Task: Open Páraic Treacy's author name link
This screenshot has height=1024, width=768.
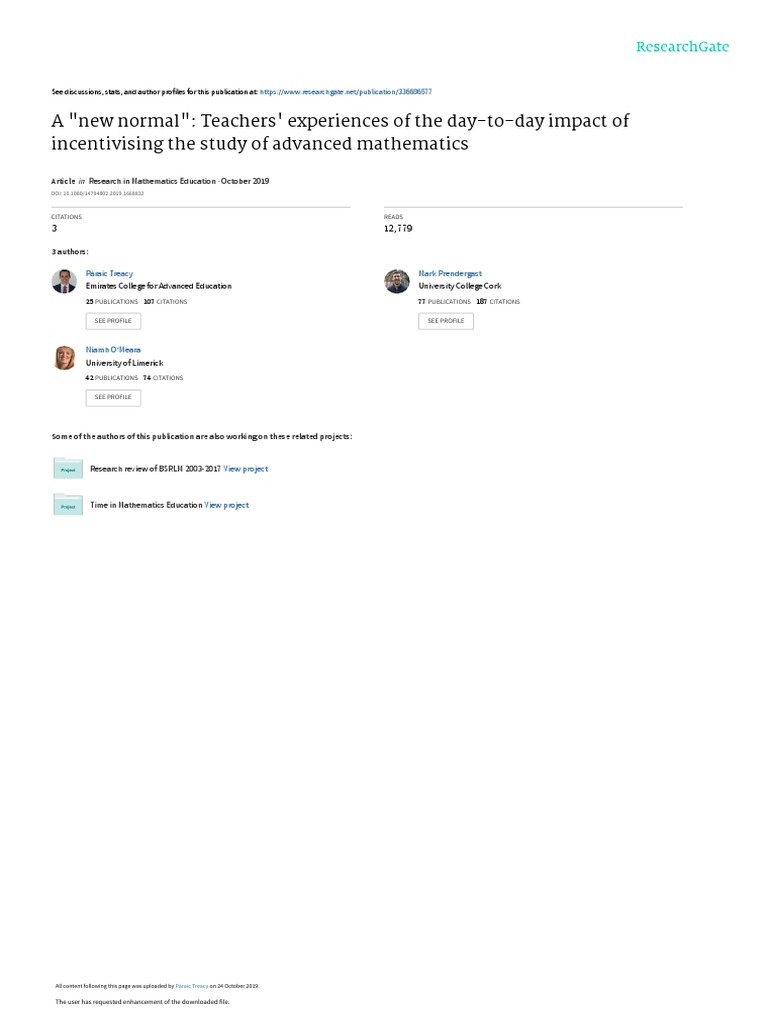Action: pyautogui.click(x=109, y=273)
